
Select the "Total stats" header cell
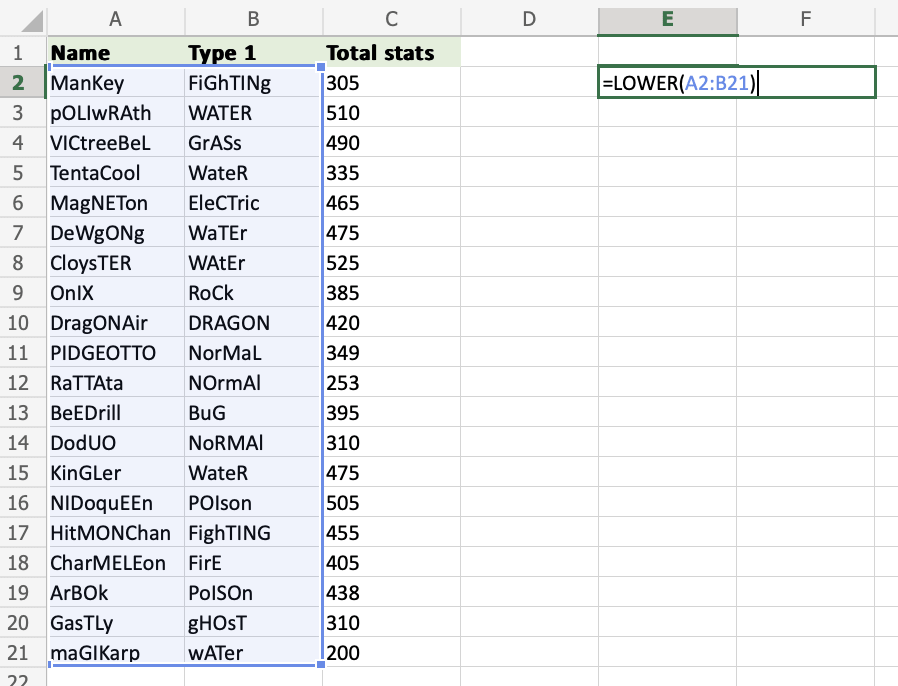[x=391, y=53]
